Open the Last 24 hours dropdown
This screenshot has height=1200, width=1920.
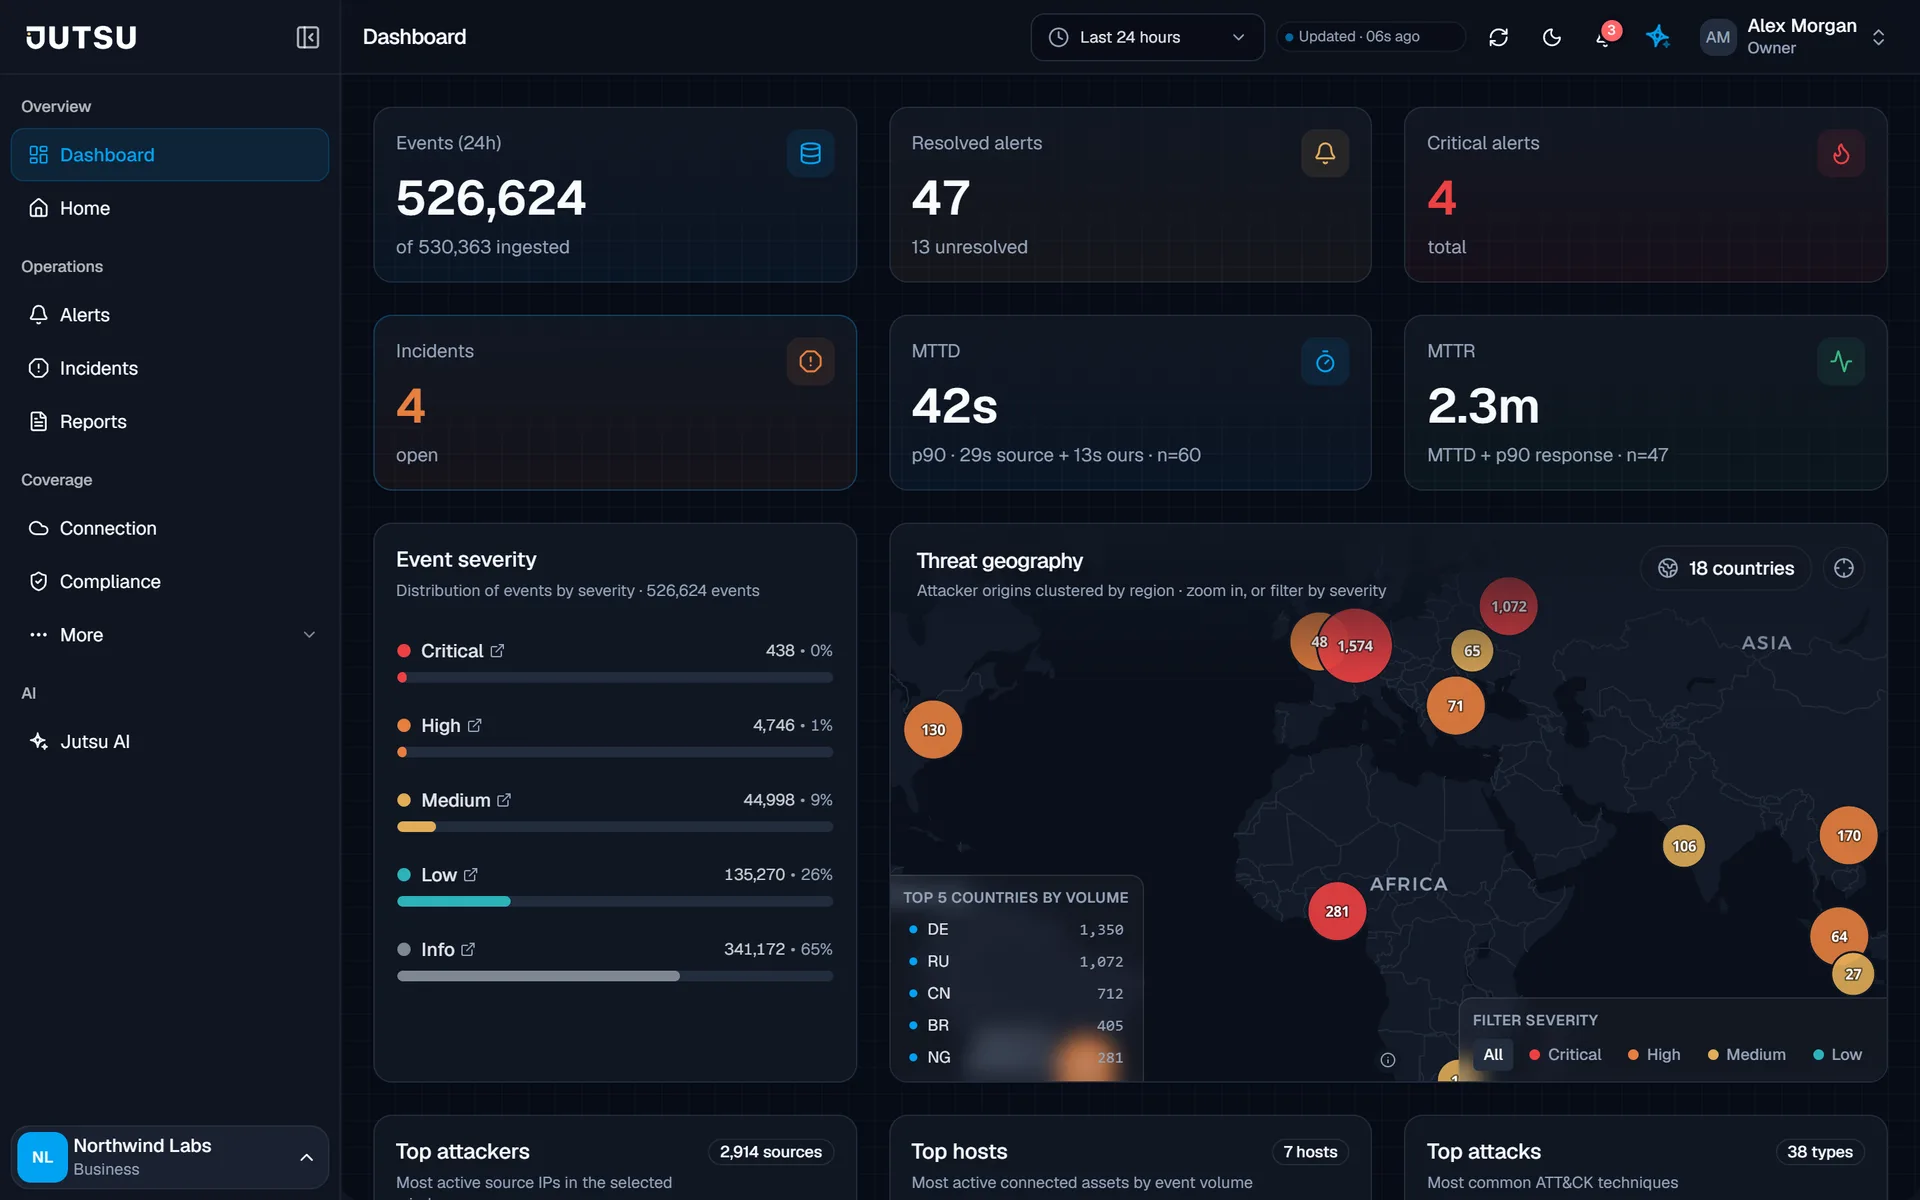1148,37
